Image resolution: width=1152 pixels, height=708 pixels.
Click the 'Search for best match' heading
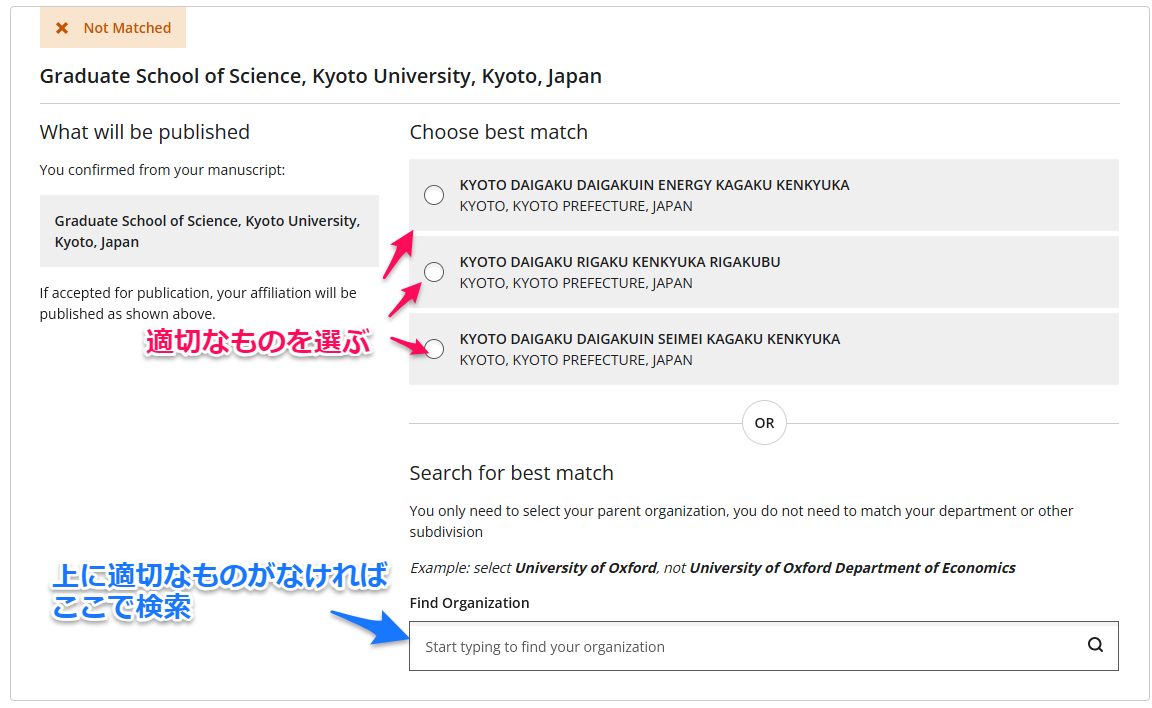tap(511, 473)
